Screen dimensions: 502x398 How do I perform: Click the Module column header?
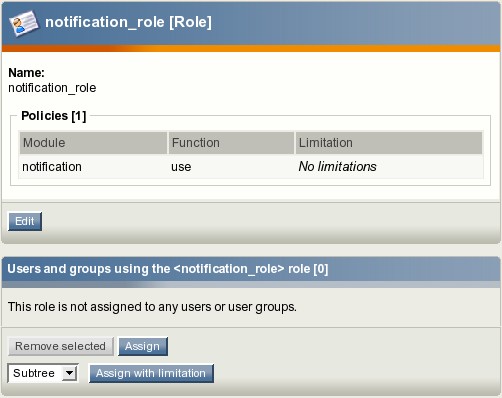pyautogui.click(x=93, y=143)
